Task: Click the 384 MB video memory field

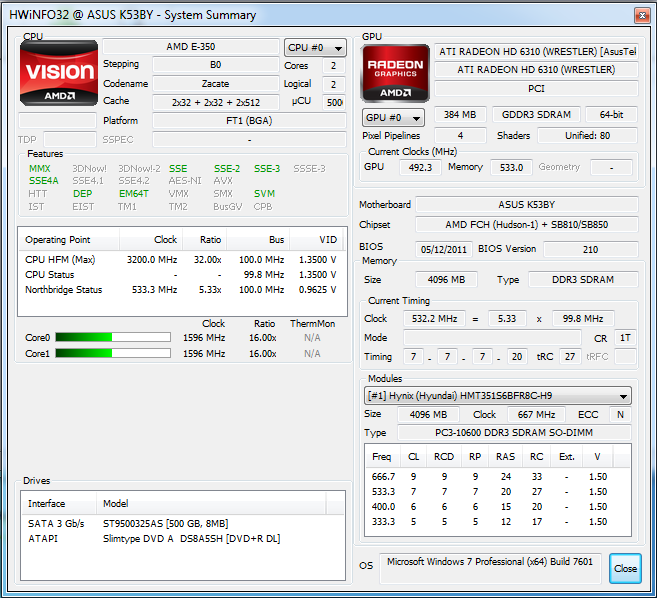Action: click(x=460, y=114)
